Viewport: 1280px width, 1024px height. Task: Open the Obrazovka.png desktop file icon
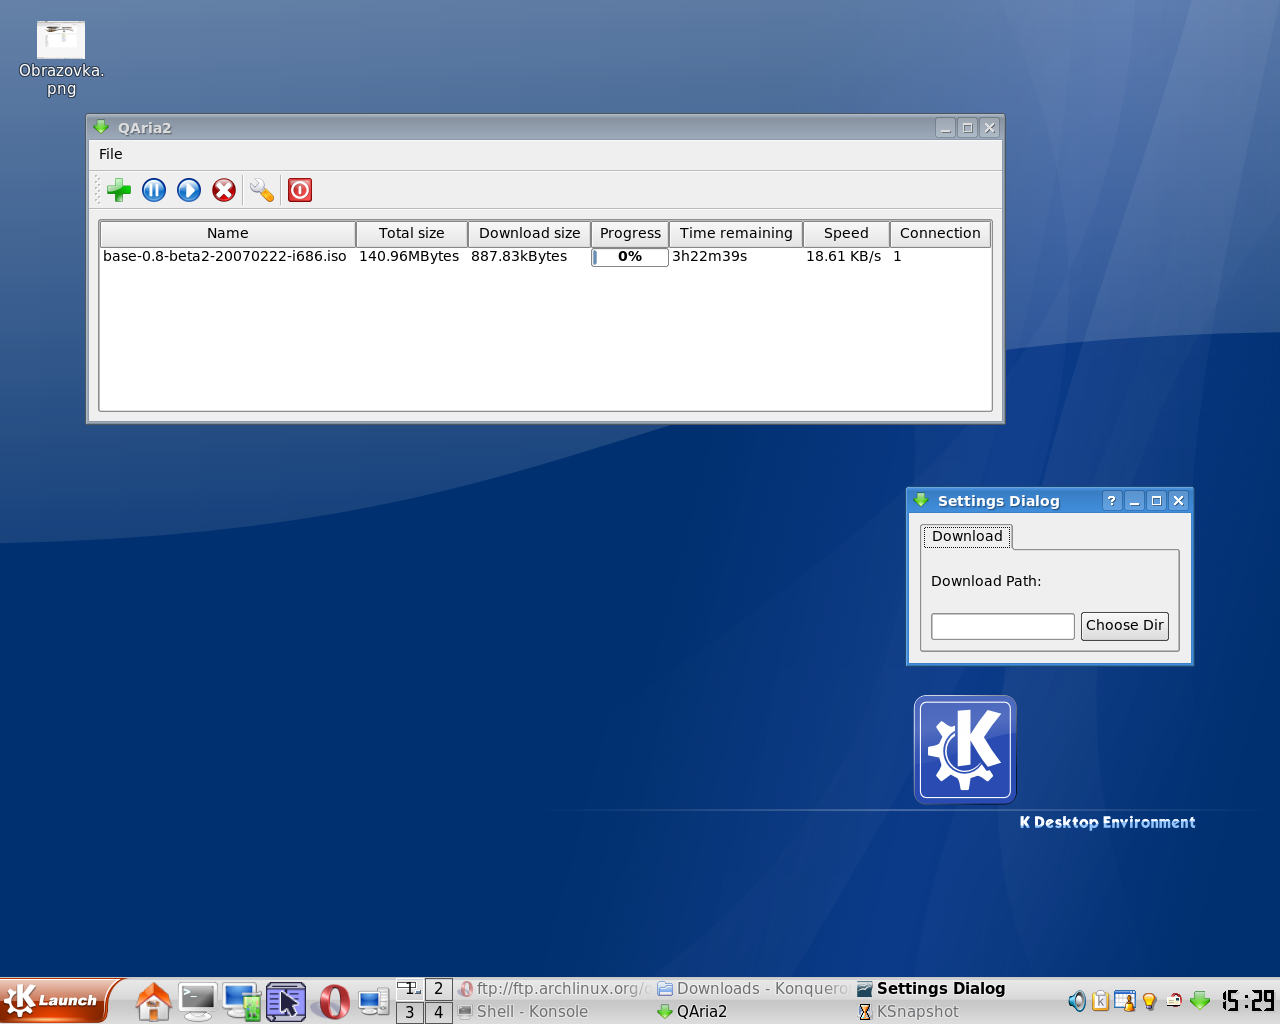click(61, 59)
